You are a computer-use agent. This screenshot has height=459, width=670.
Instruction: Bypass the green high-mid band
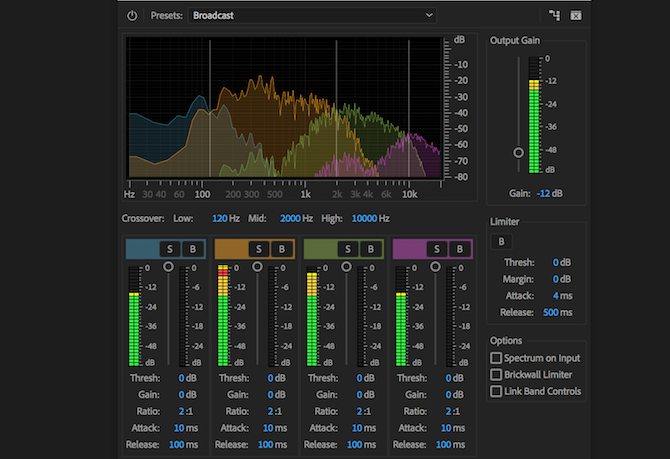[x=370, y=249]
